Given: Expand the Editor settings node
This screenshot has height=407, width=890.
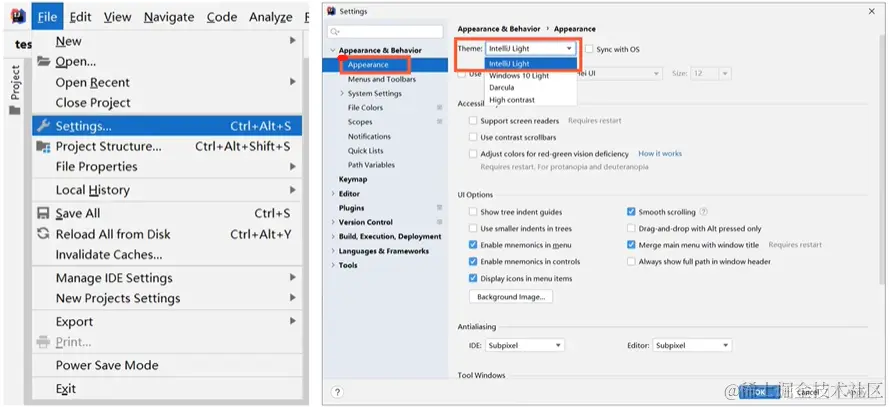Looking at the screenshot, I should pos(333,194).
